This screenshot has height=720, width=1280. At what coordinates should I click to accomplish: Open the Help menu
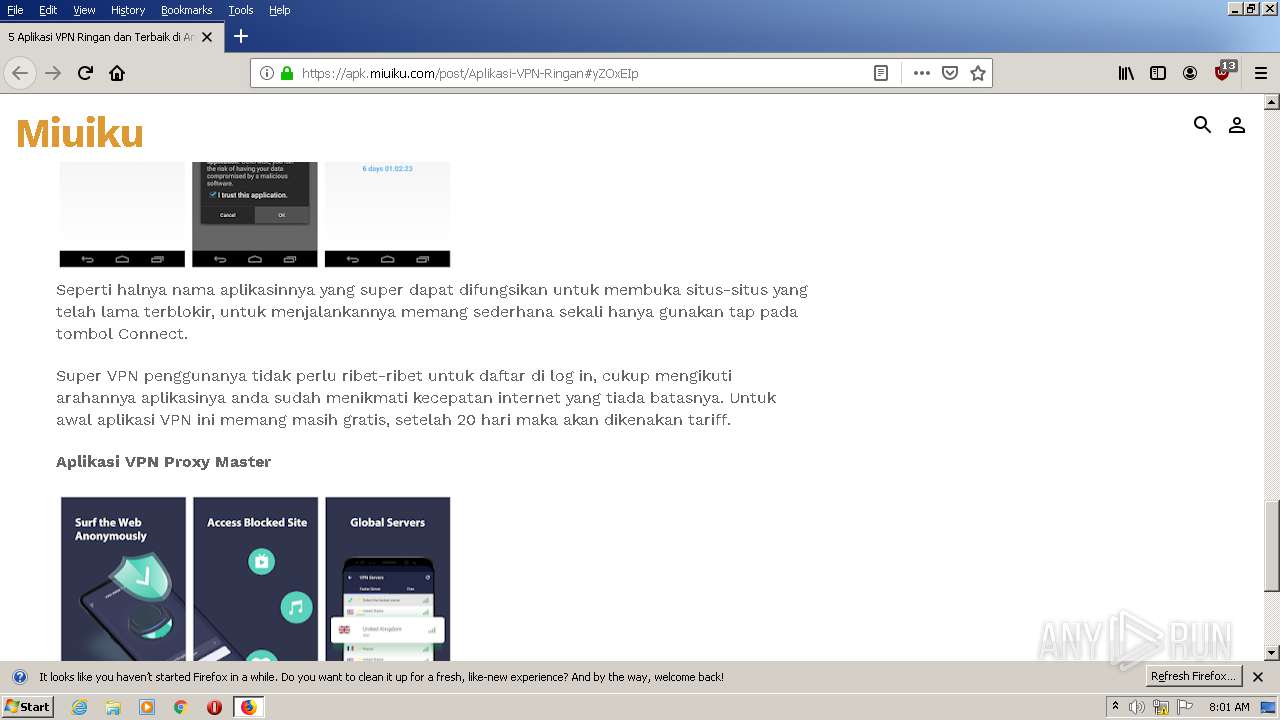(280, 10)
